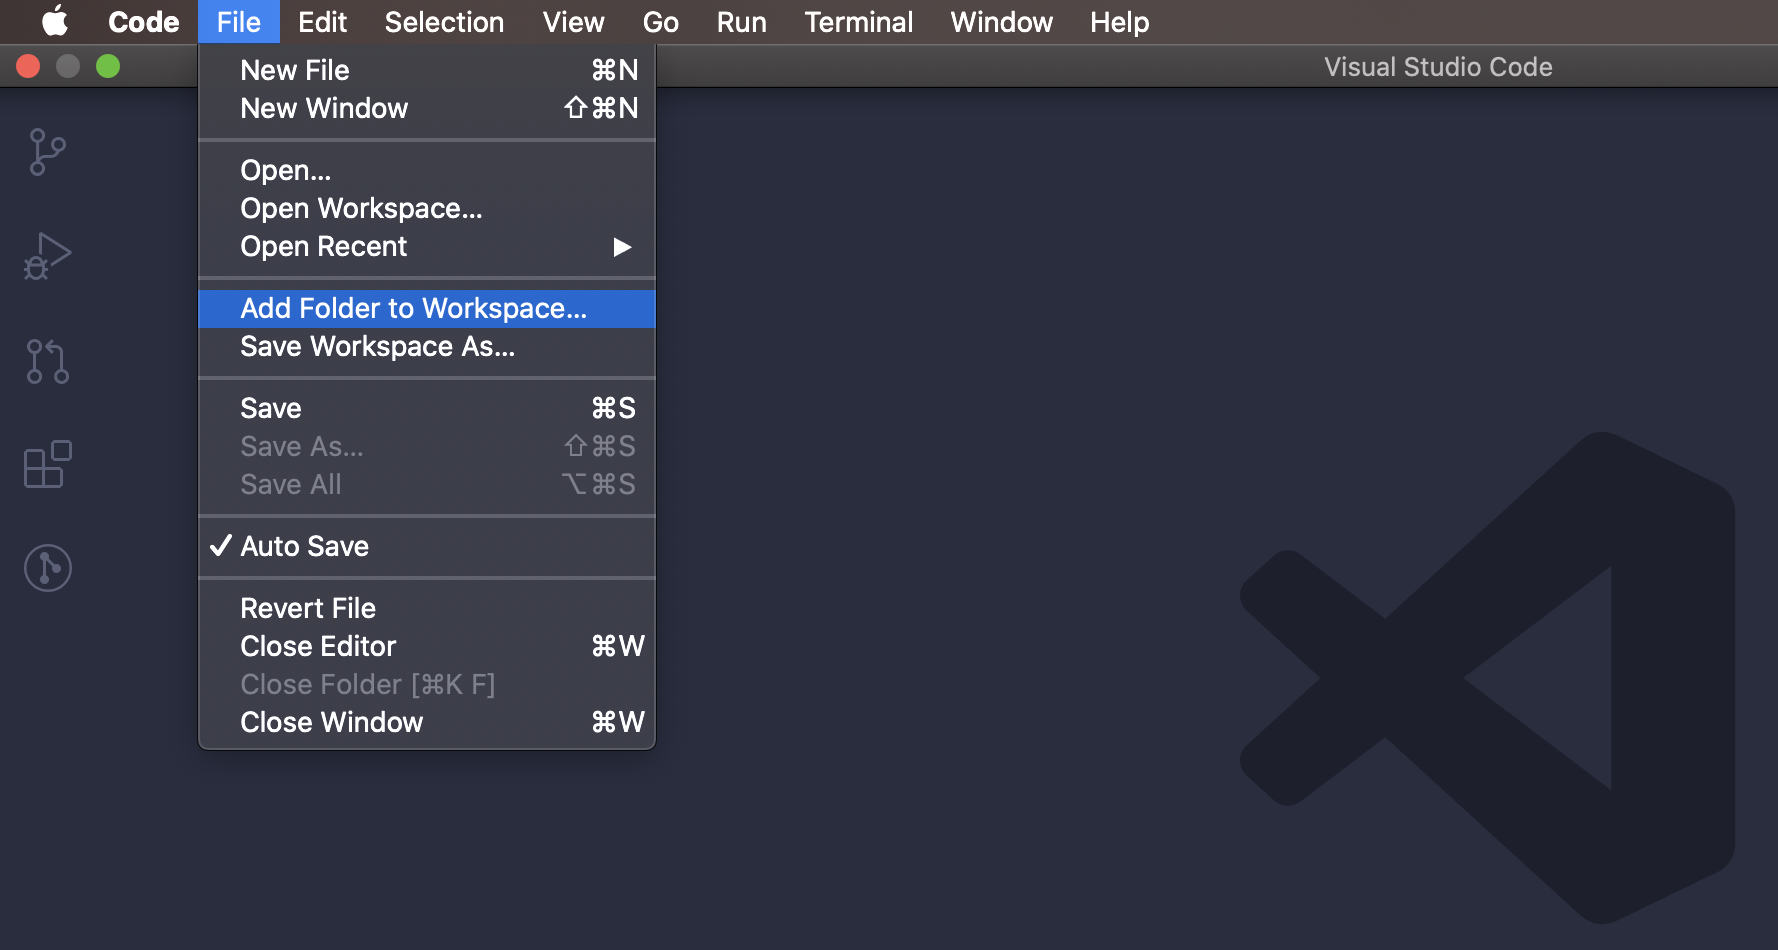Open the Window menu
This screenshot has width=1778, height=950.
pyautogui.click(x=1001, y=22)
